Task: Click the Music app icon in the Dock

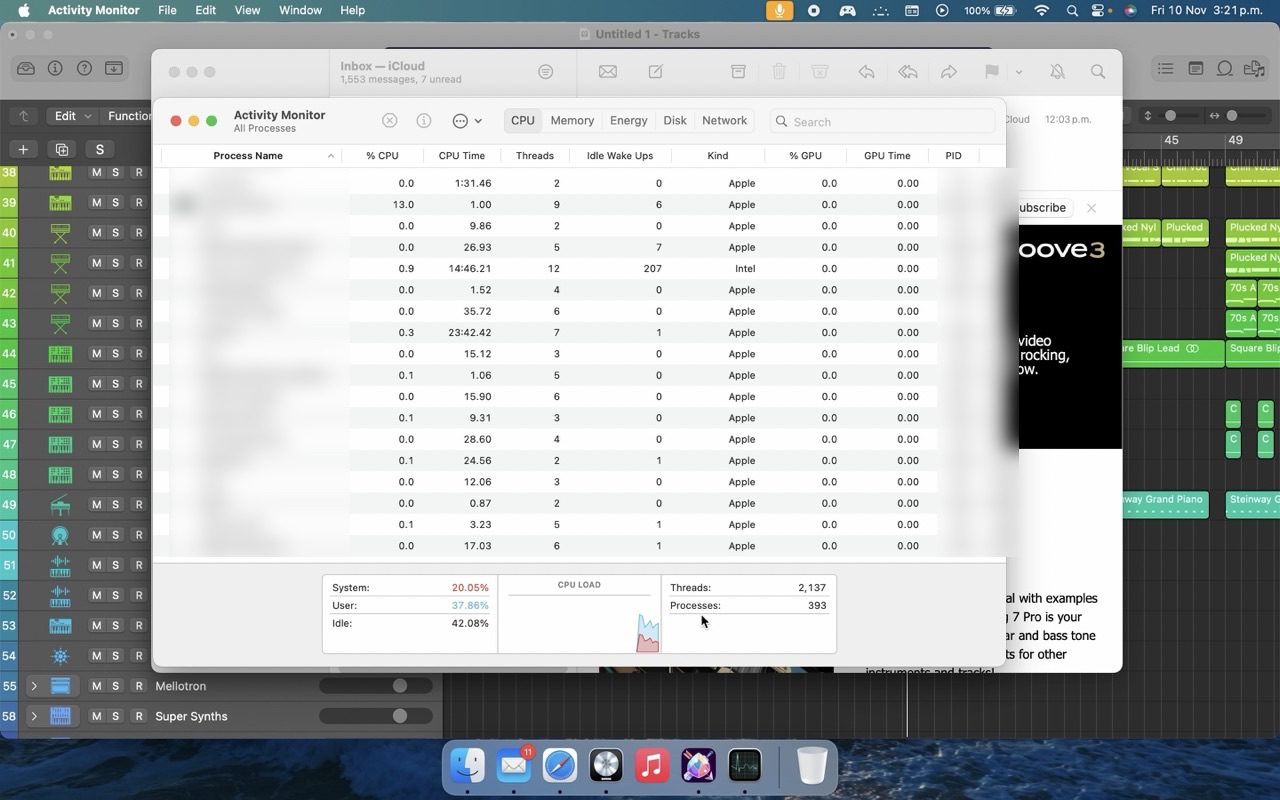Action: [651, 765]
